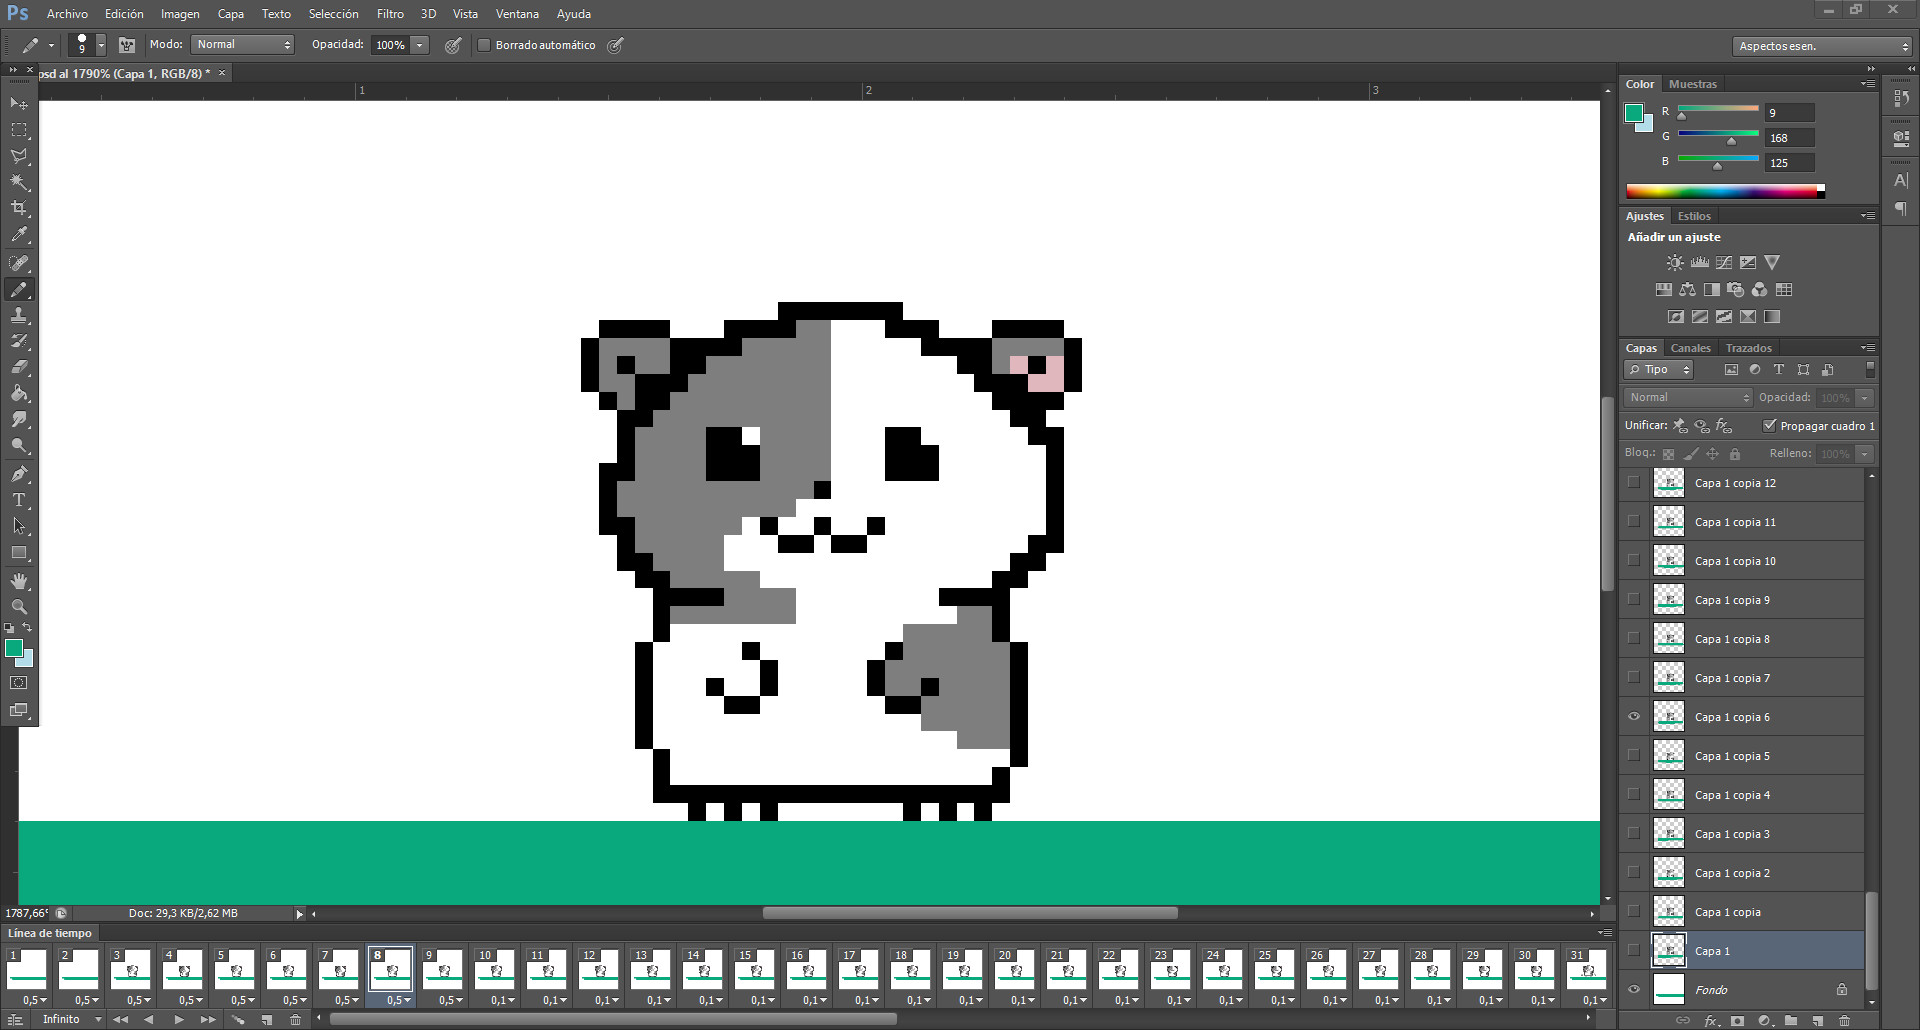Screen dimensions: 1920x1030
Task: Select the Magic Wand tool
Action: [x=19, y=183]
